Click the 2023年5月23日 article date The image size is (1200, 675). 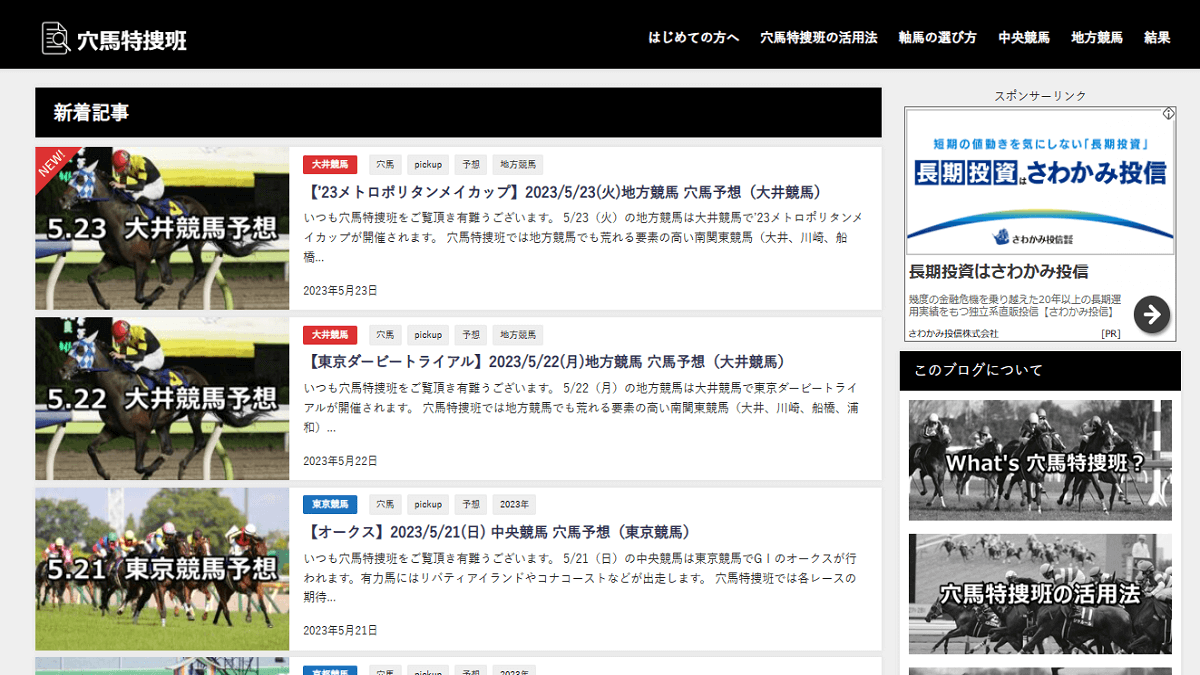click(340, 291)
